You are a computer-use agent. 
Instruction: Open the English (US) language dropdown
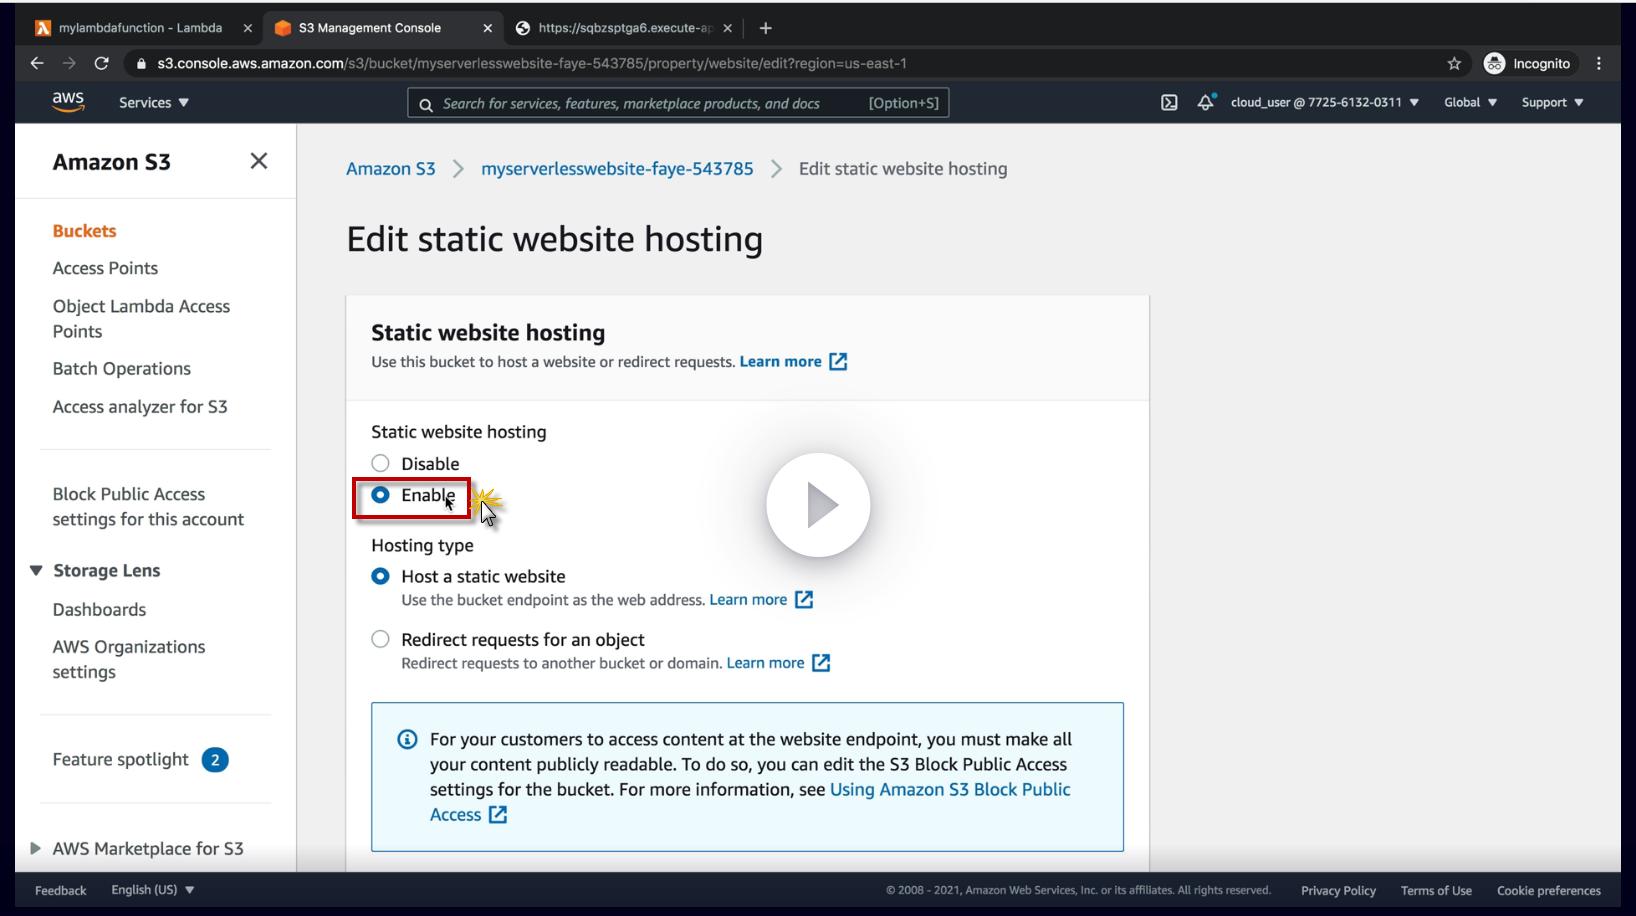click(x=153, y=890)
